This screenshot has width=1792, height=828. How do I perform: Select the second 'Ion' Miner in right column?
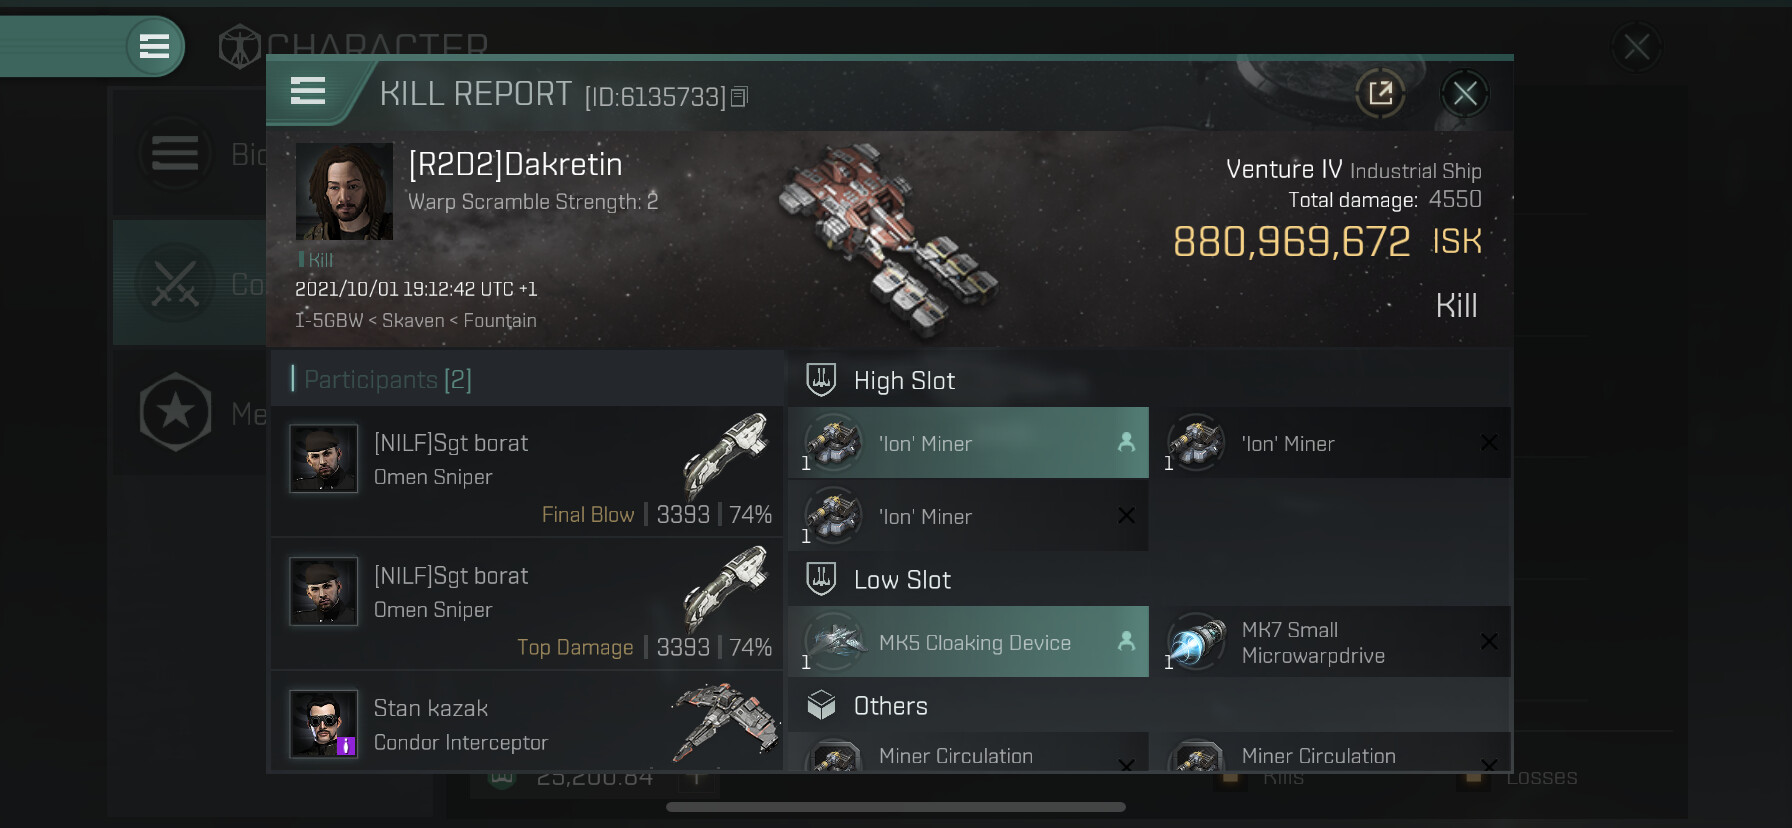point(1331,442)
